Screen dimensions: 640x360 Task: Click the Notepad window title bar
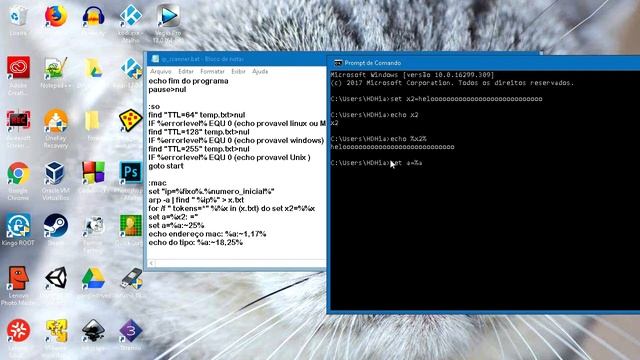click(x=237, y=59)
